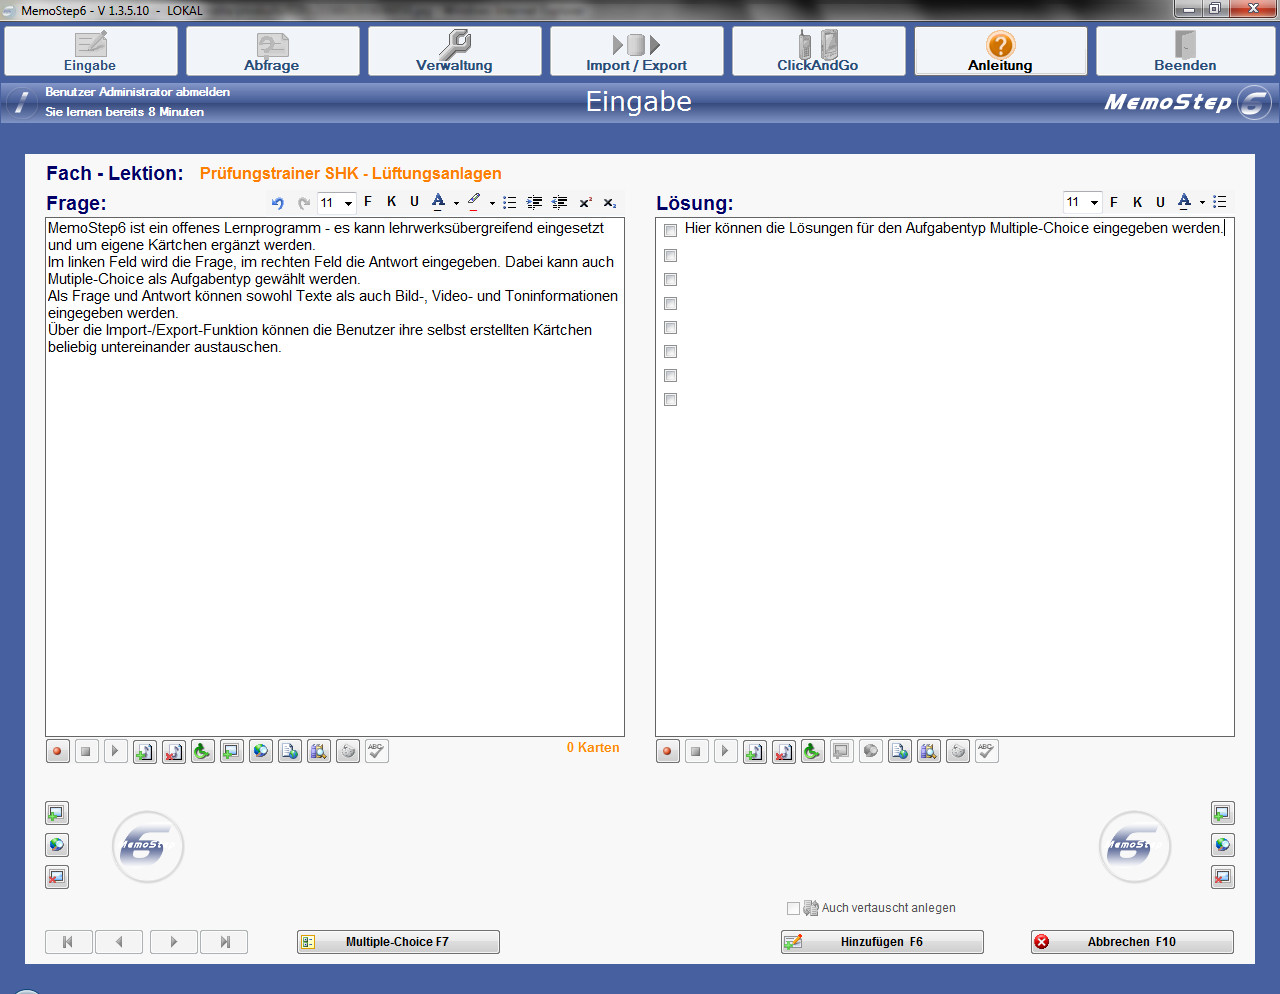1280x994 pixels.
Task: Click the undo arrow in Frage toolbar
Action: point(278,203)
